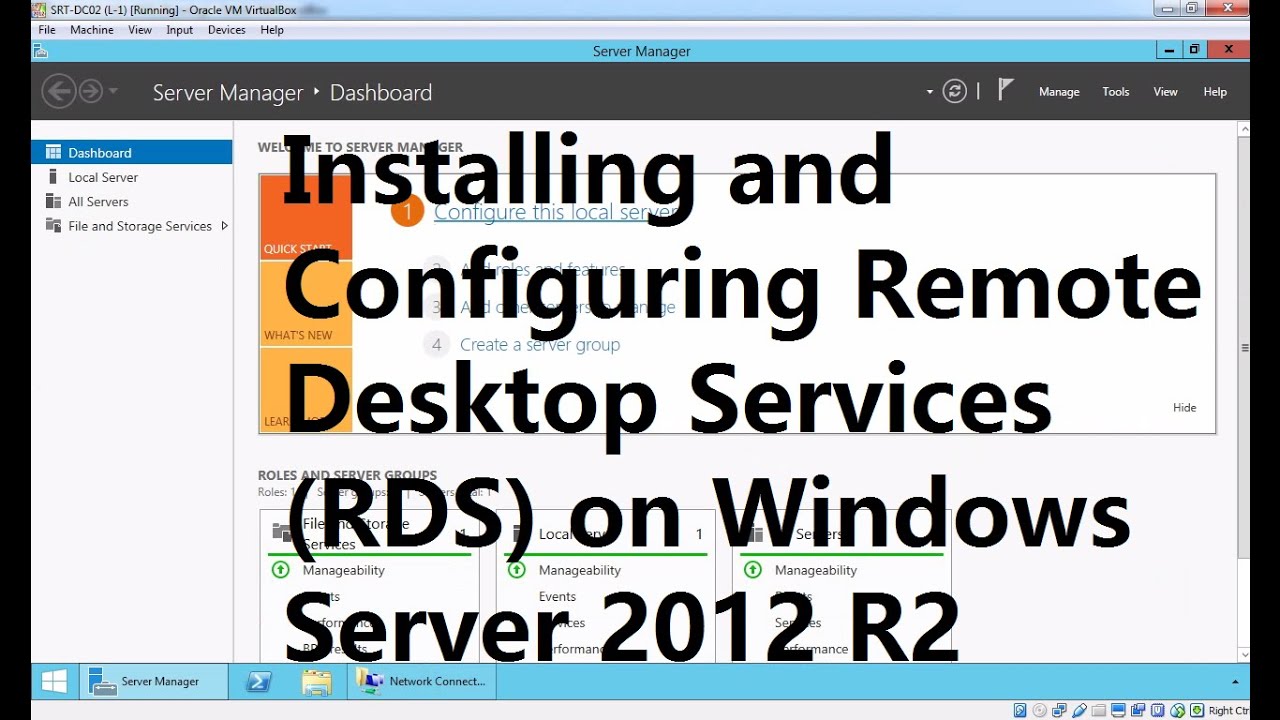The height and width of the screenshot is (720, 1280).
Task: Select Local Server in the sidebar
Action: click(x=132, y=177)
